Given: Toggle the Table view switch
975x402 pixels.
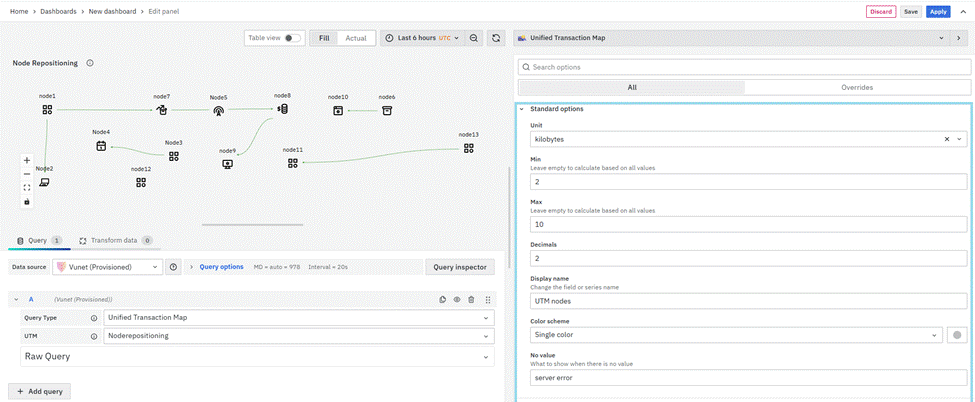Looking at the screenshot, I should [x=292, y=38].
